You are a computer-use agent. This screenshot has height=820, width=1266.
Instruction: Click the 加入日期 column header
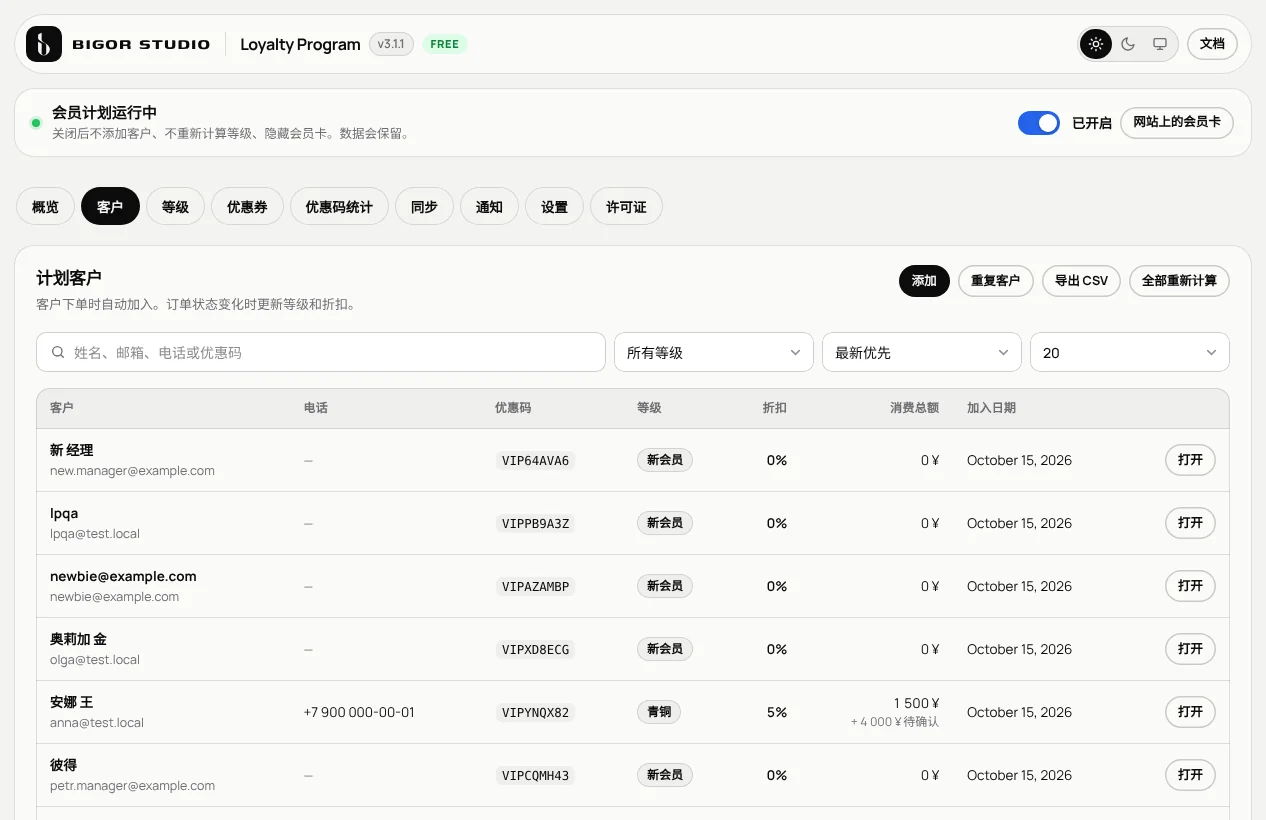click(x=991, y=408)
